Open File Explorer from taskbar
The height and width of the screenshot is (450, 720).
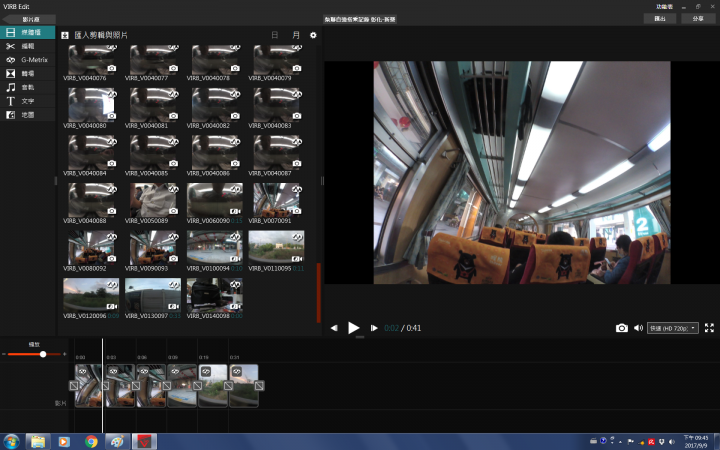coord(38,442)
